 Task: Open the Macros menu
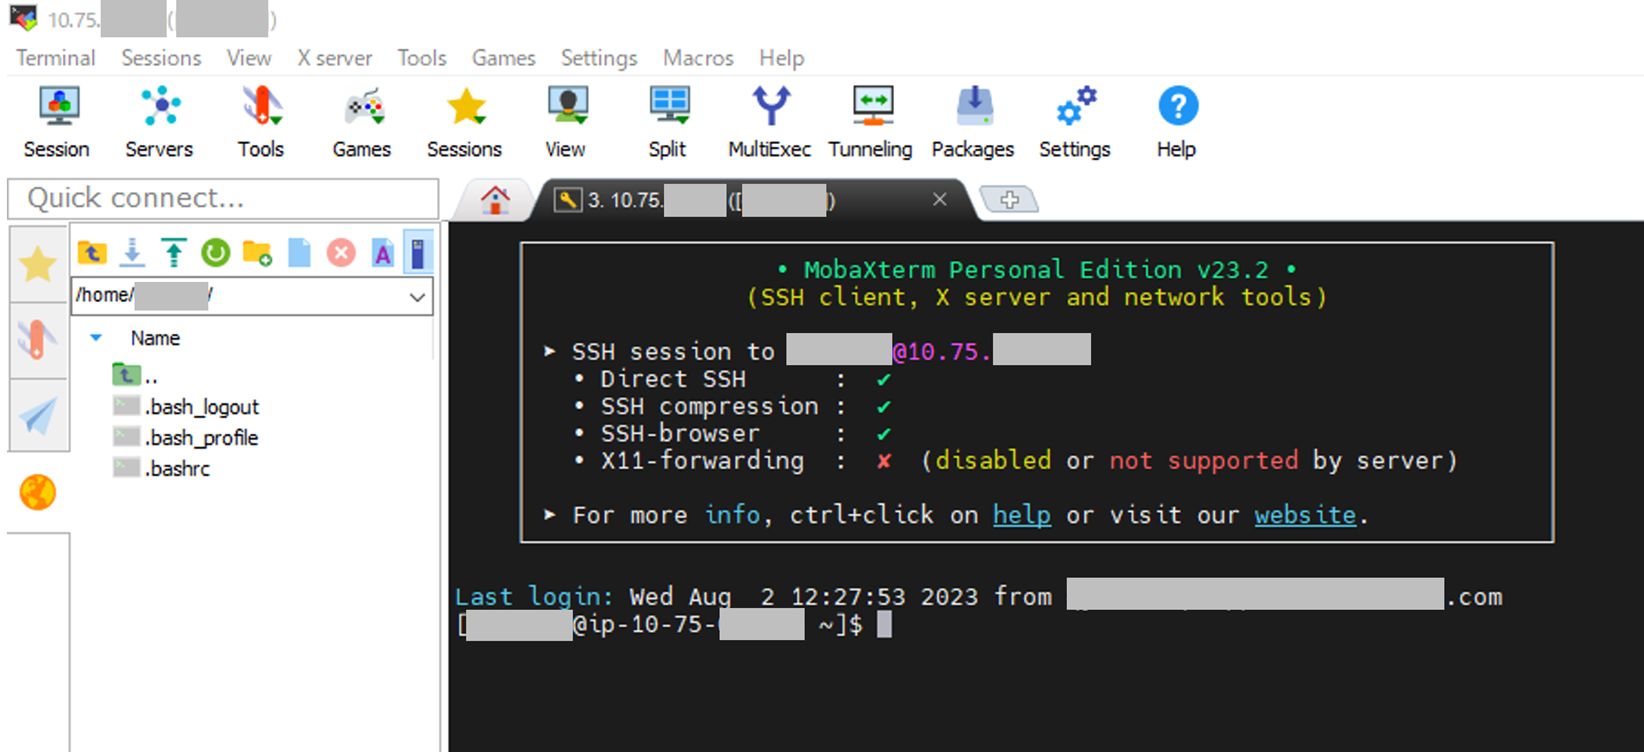tap(698, 58)
